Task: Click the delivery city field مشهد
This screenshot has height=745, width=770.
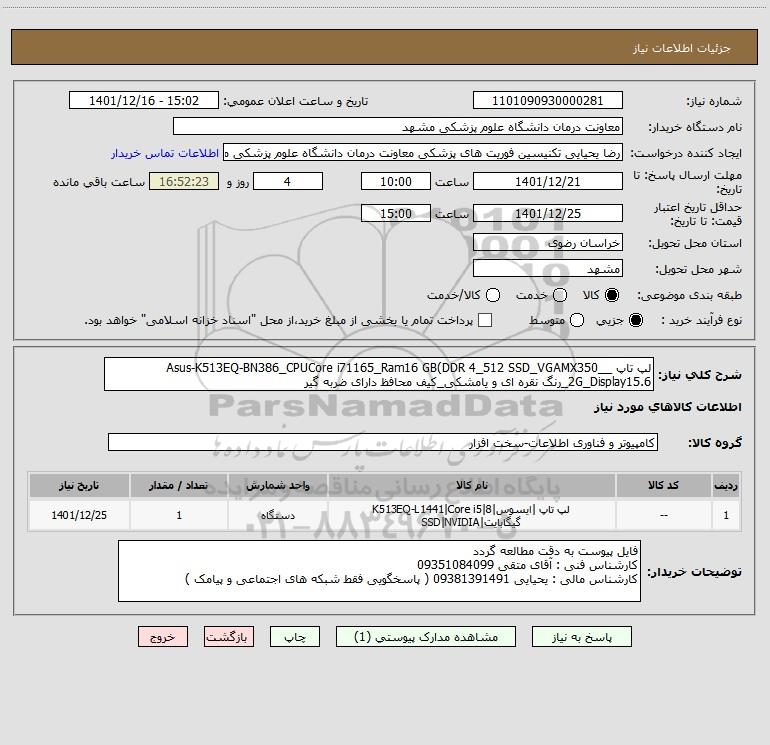Action: pos(548,269)
